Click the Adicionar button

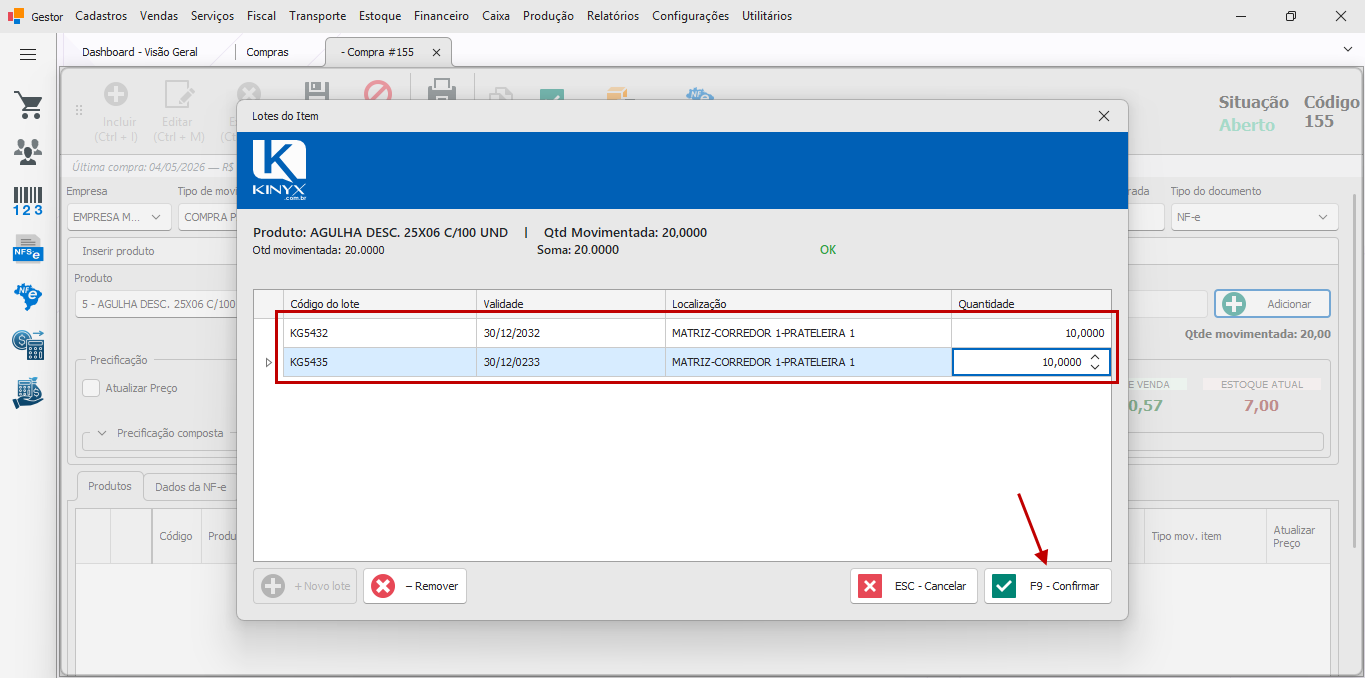click(1273, 303)
